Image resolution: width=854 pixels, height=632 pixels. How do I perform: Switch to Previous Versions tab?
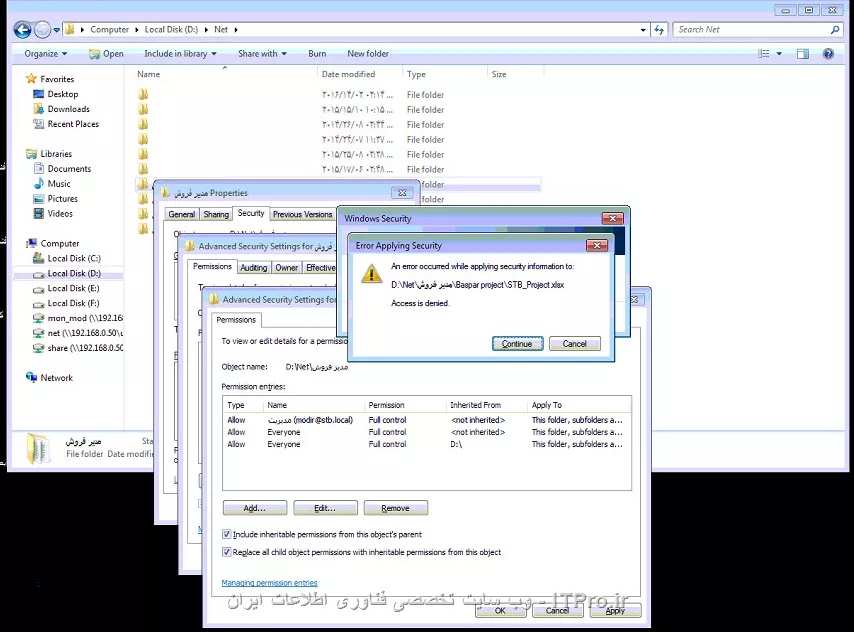tap(302, 215)
